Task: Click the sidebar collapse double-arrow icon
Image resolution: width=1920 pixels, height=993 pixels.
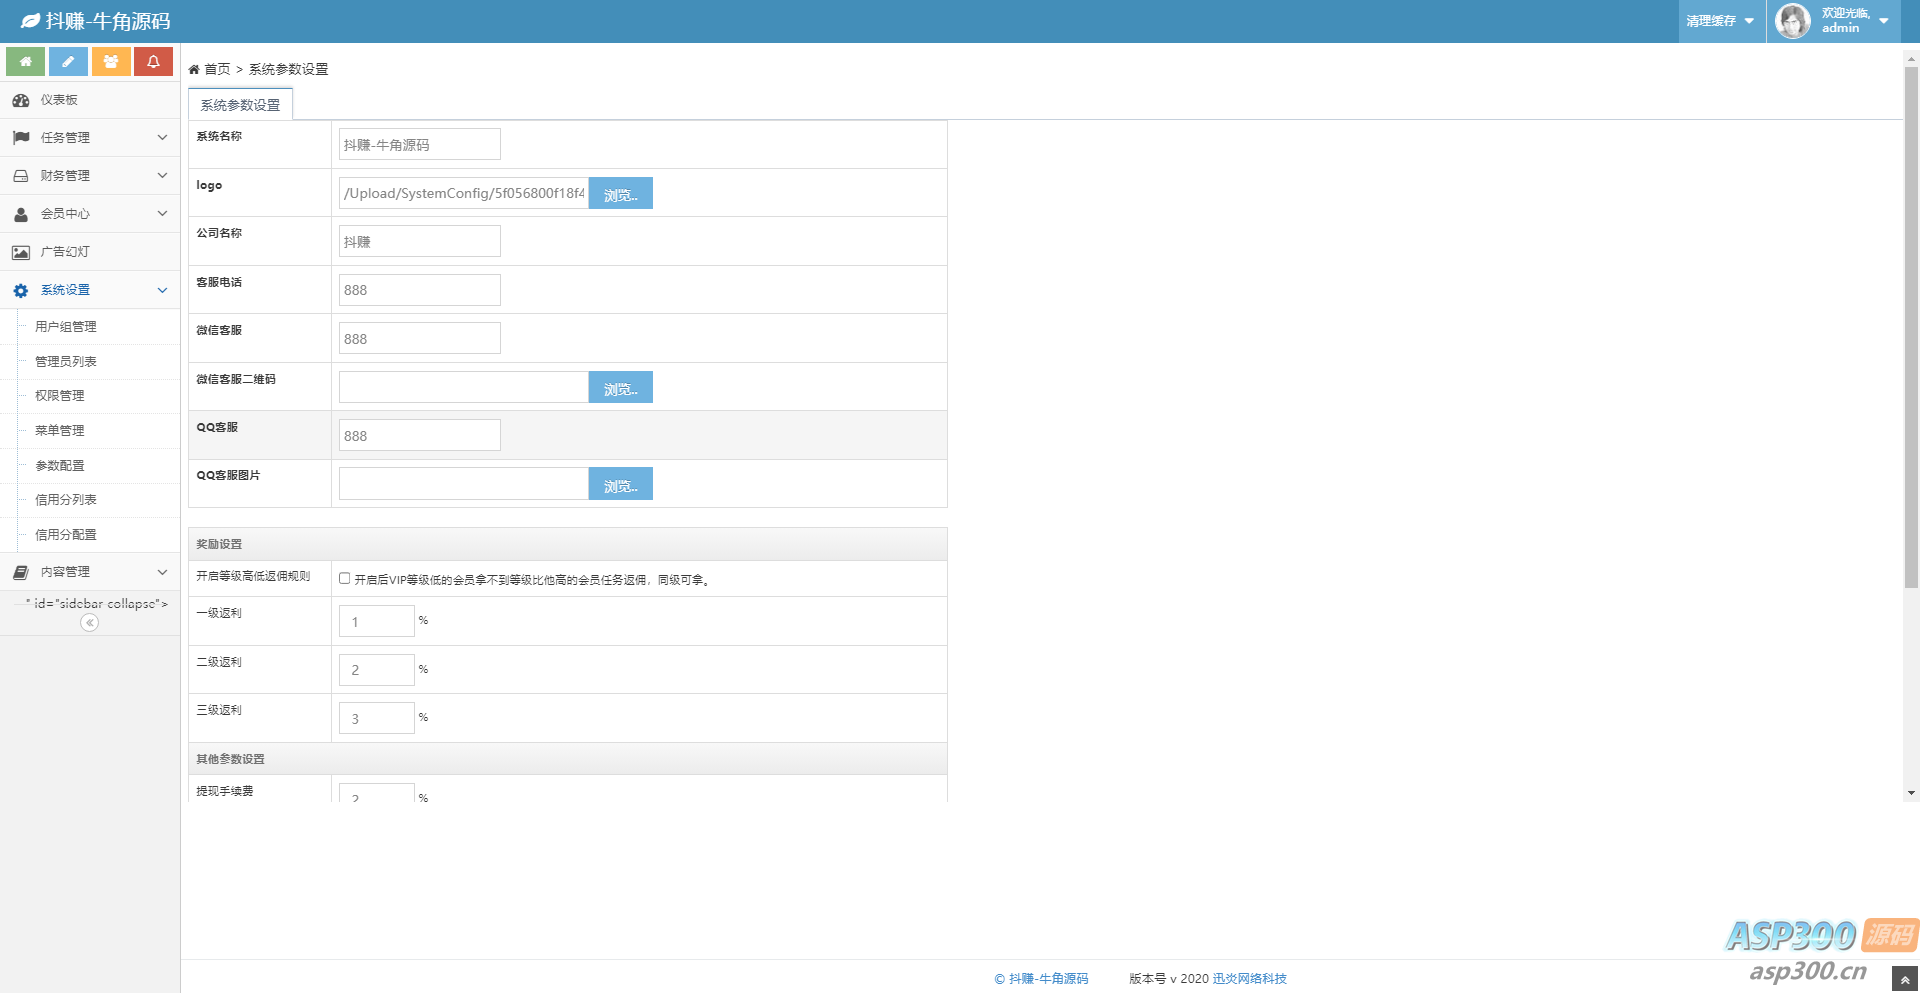Action: point(89,623)
